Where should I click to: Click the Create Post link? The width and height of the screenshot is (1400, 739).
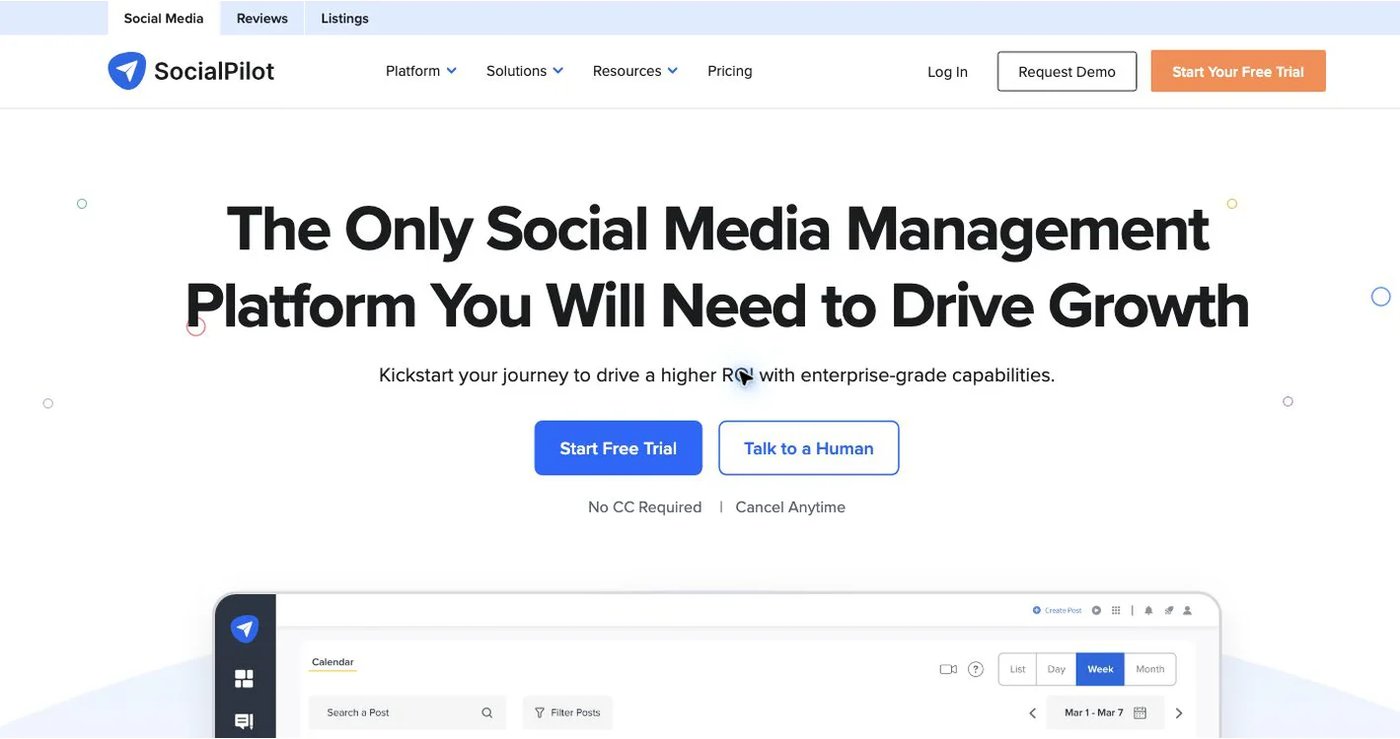pyautogui.click(x=1057, y=610)
